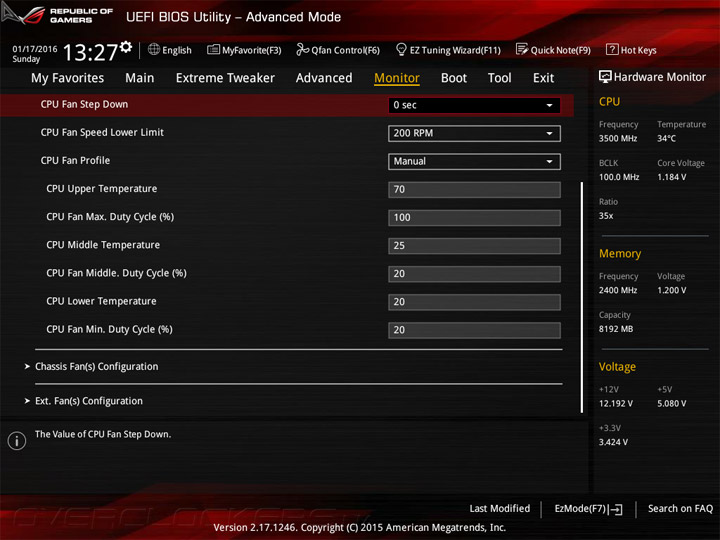
Task: Click the CPU Fan Profile label
Action: click(75, 160)
